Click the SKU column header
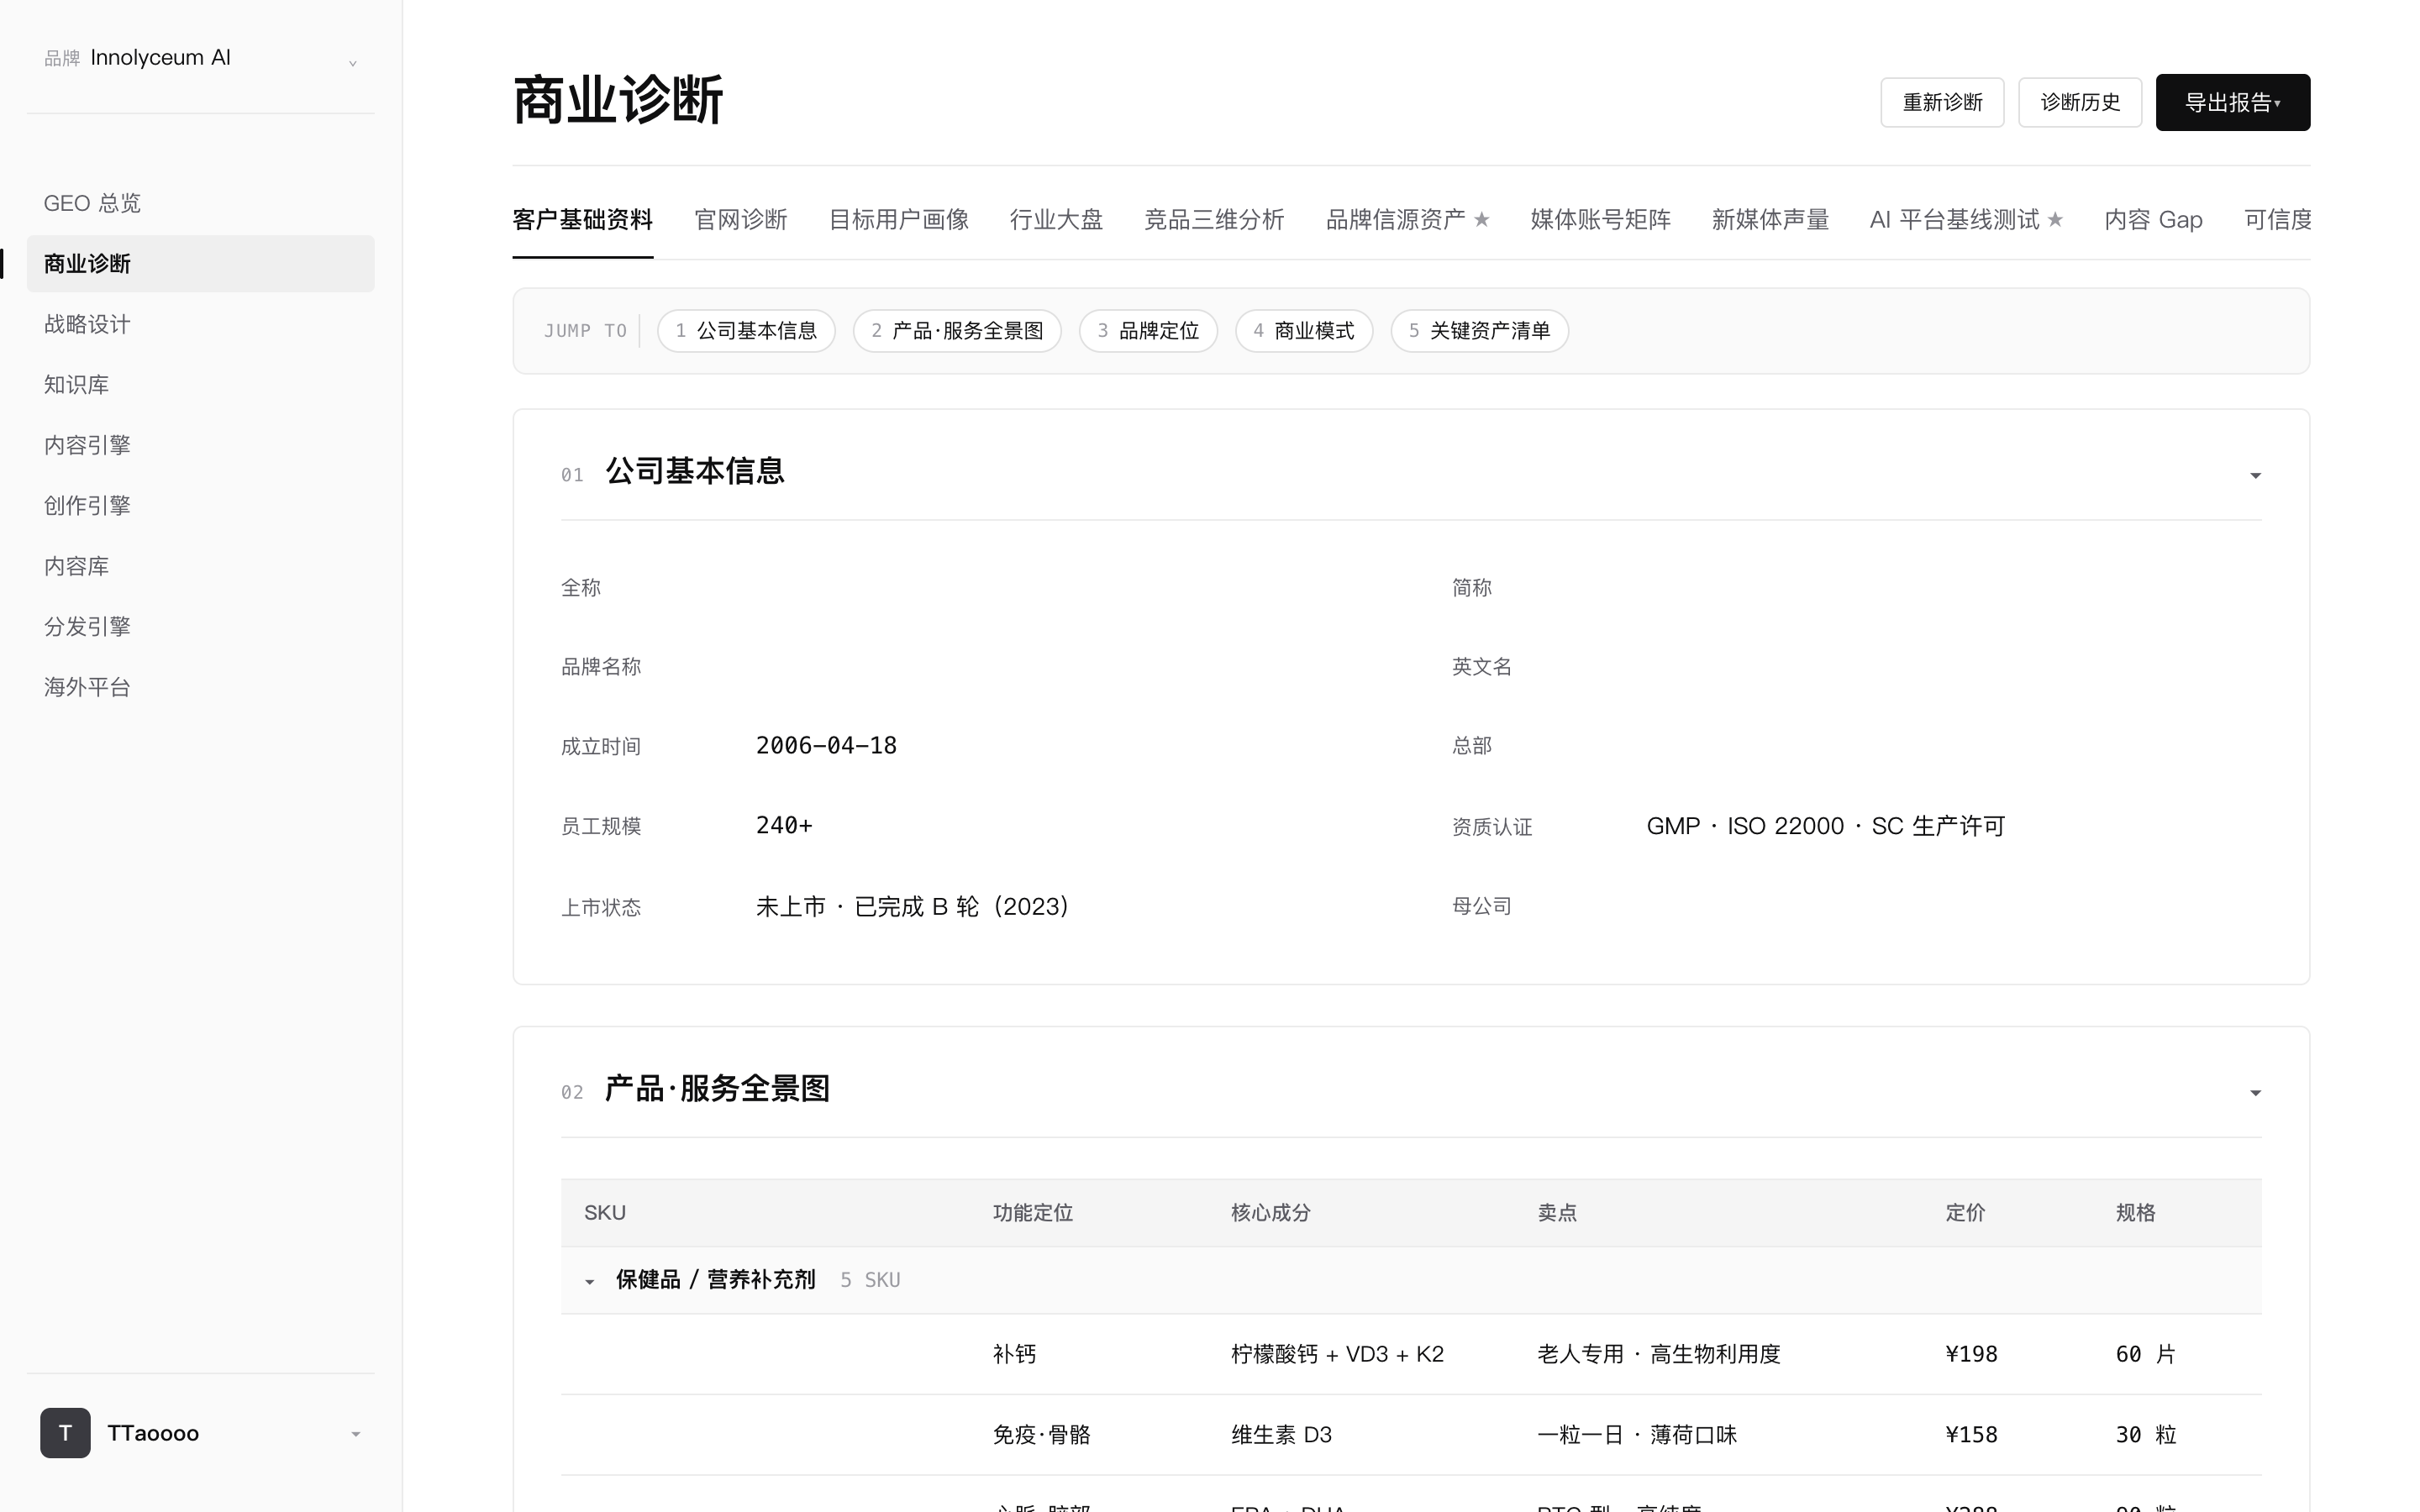 coord(605,1213)
